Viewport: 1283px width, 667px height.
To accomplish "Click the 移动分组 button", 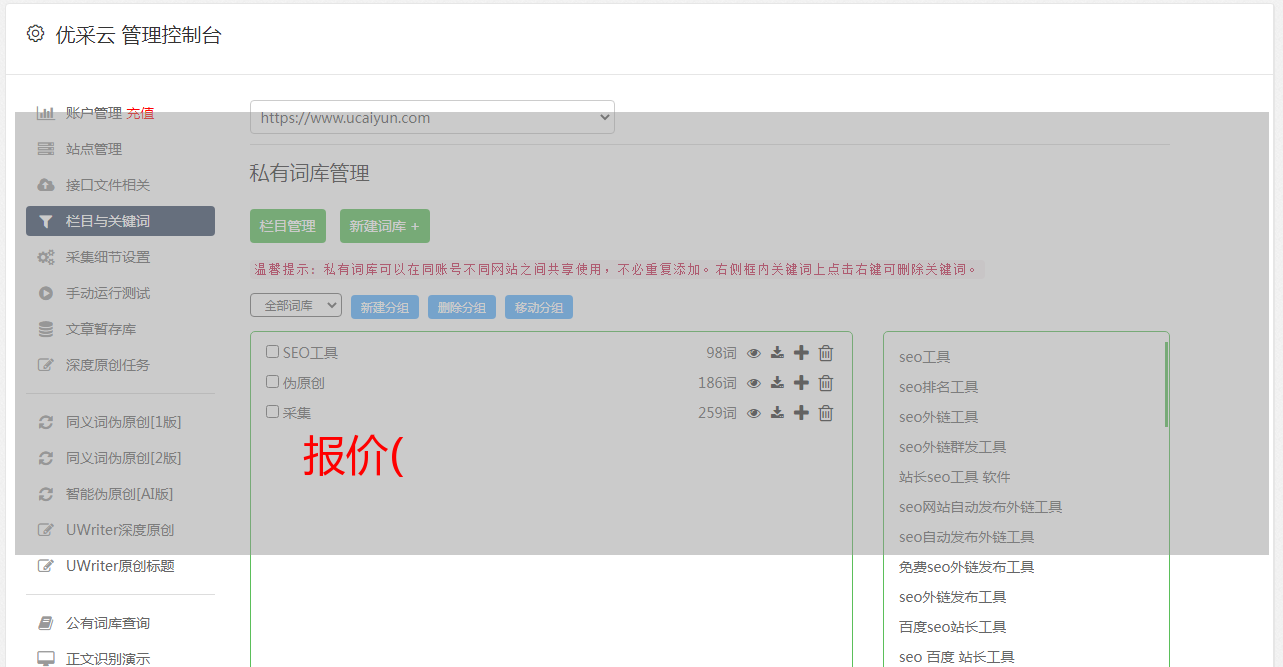I will pyautogui.click(x=539, y=307).
